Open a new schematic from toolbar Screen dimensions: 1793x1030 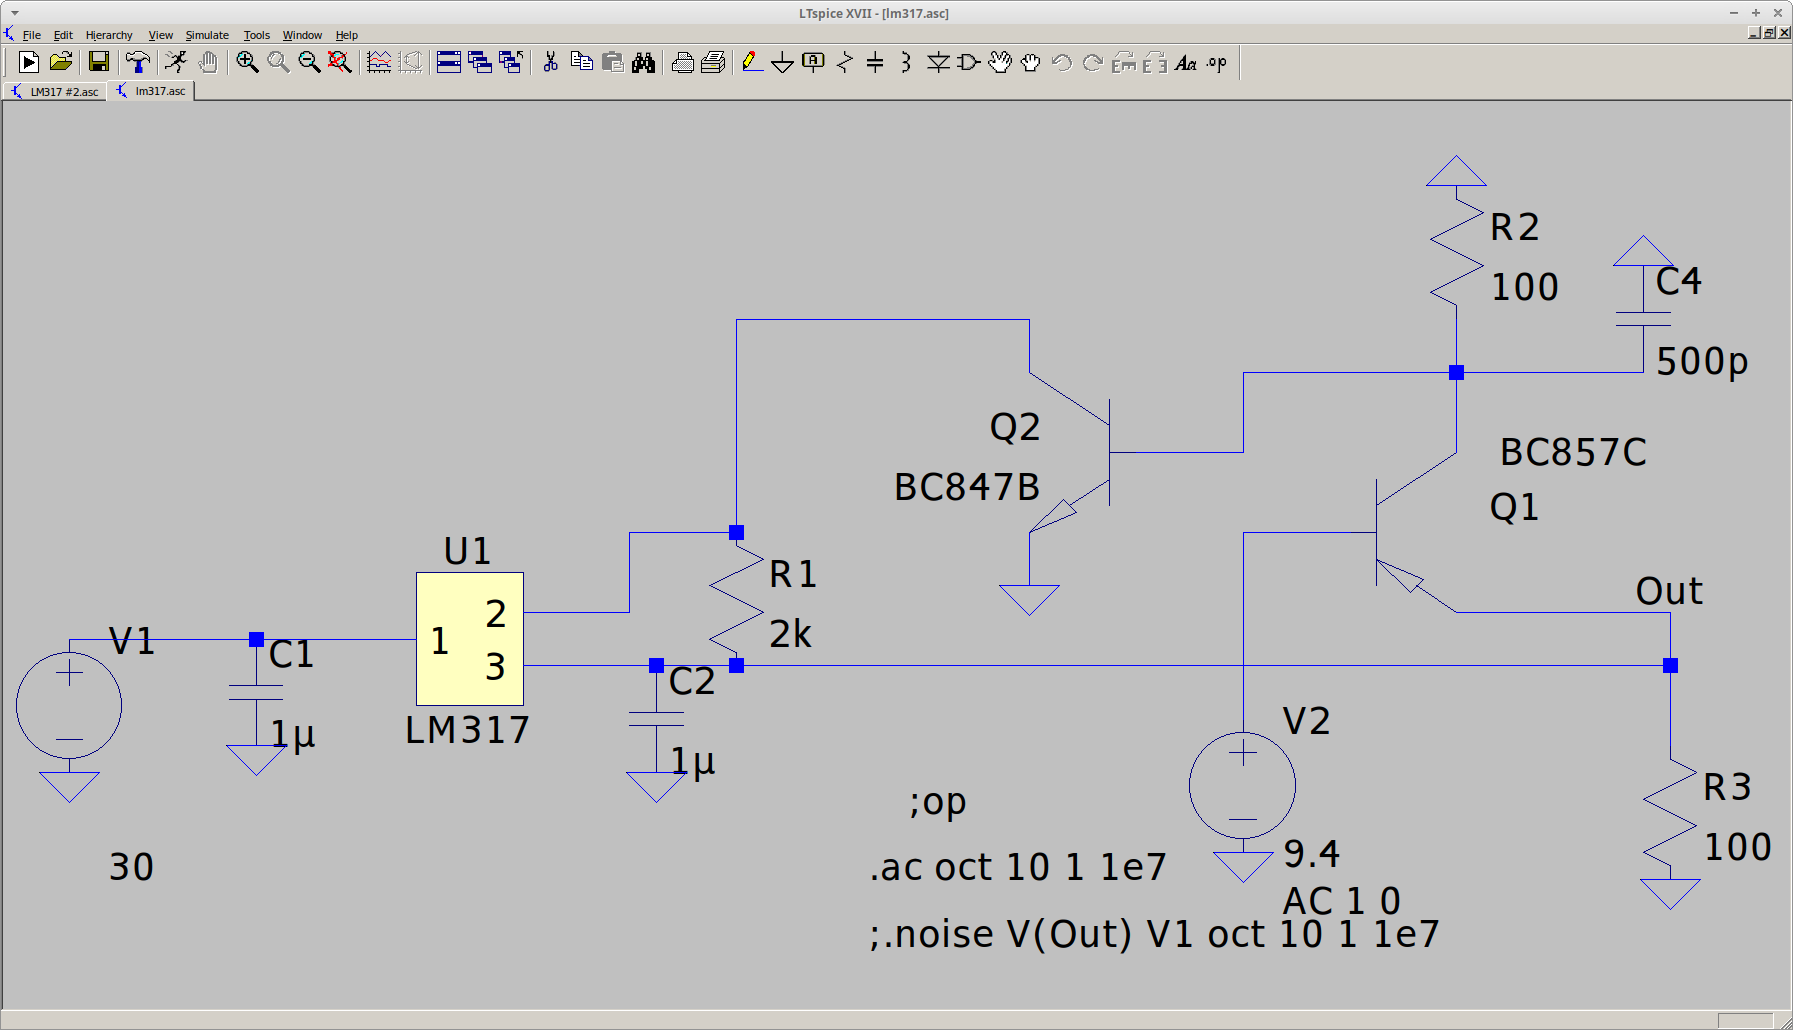tap(29, 62)
